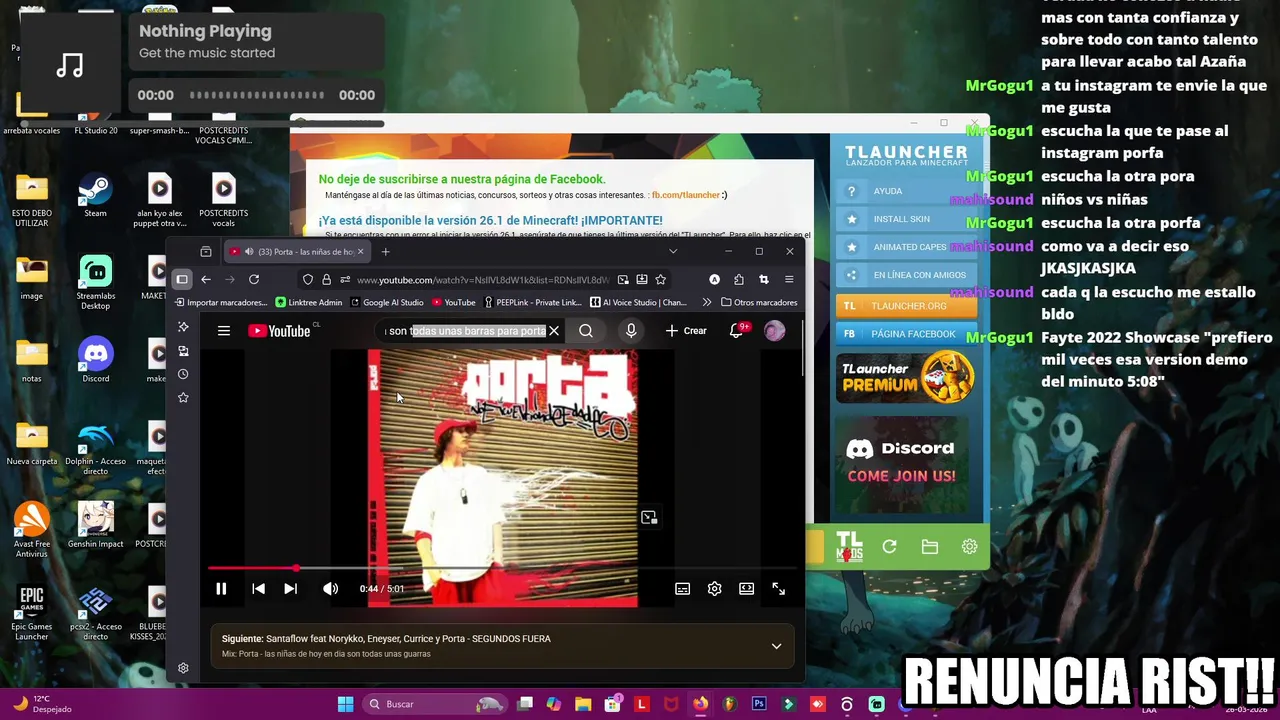1280x720 pixels.
Task: Skip to next video in playlist
Action: pos(290,589)
